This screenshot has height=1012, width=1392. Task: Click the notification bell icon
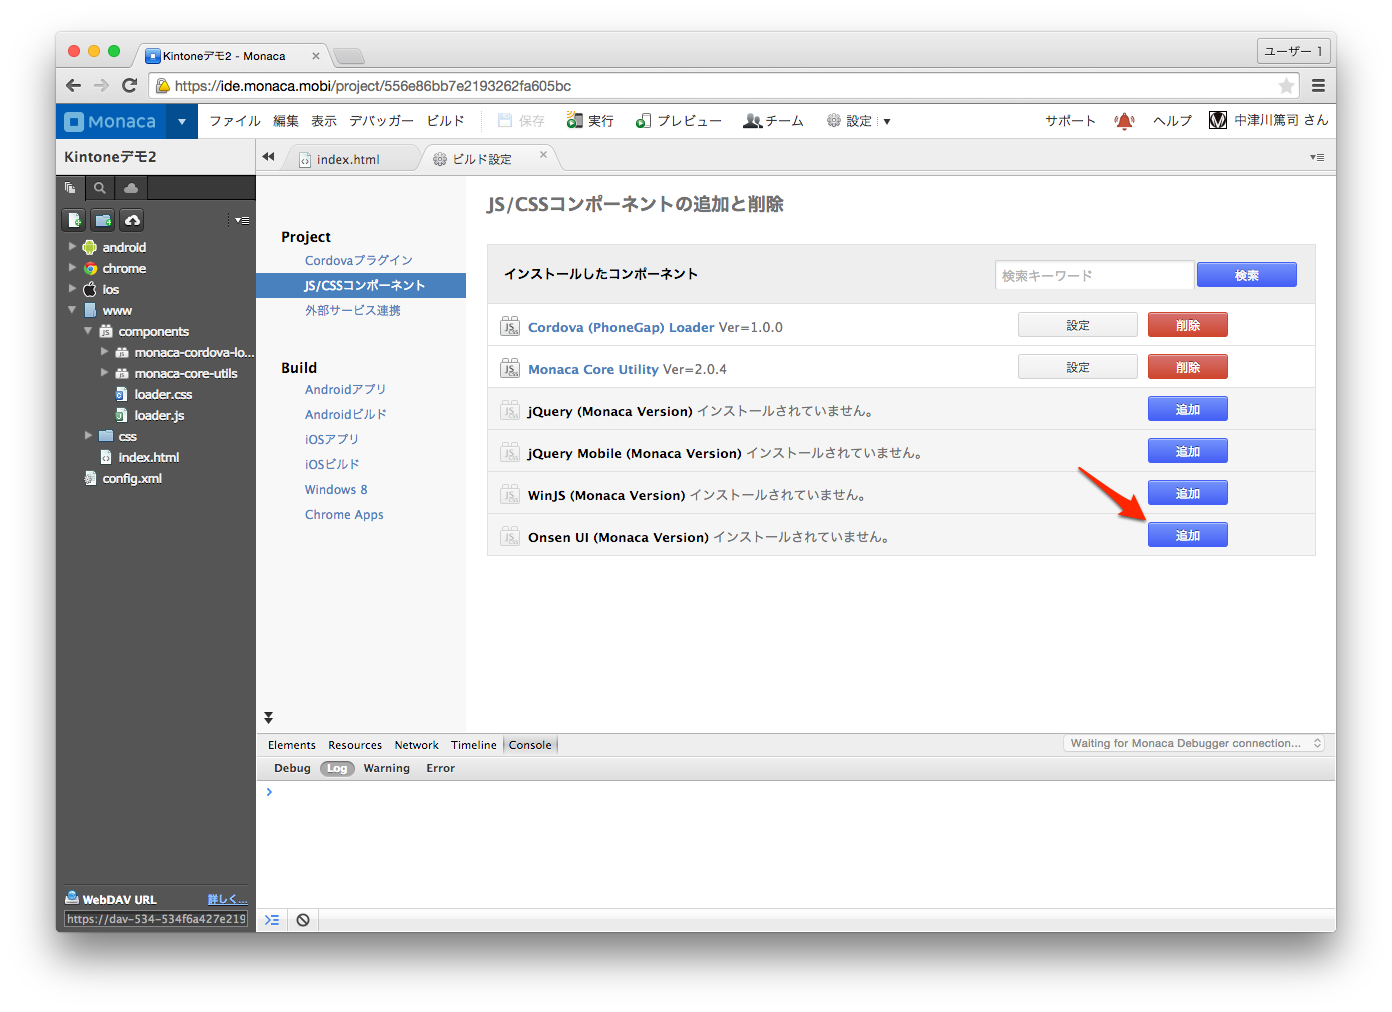(x=1124, y=121)
